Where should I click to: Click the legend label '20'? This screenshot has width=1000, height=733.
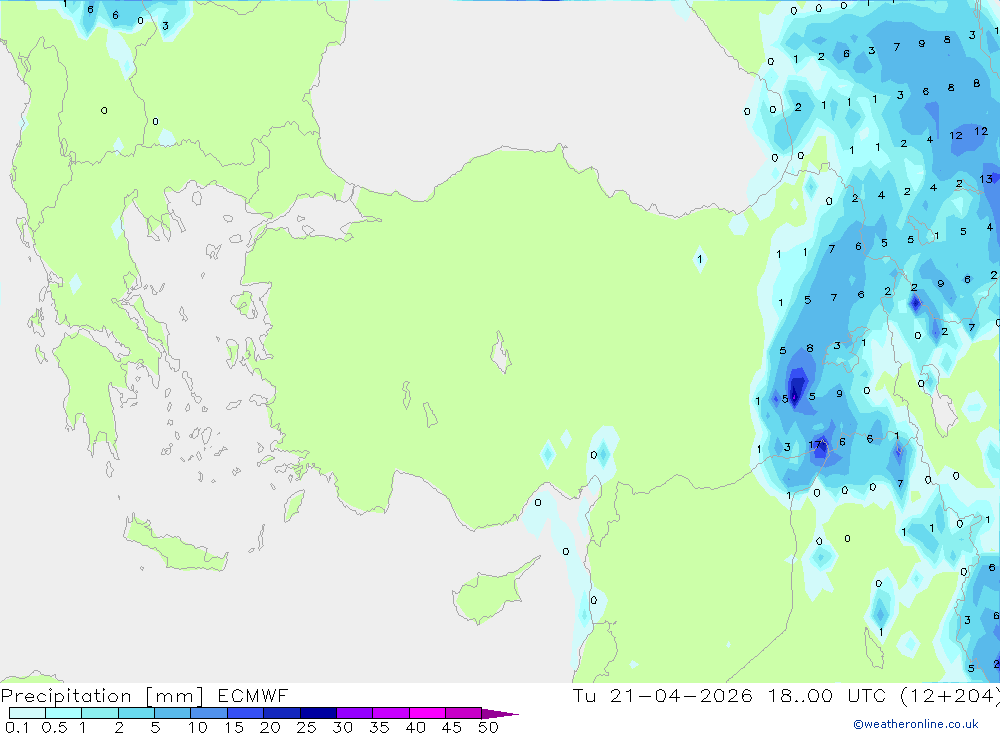(x=270, y=727)
